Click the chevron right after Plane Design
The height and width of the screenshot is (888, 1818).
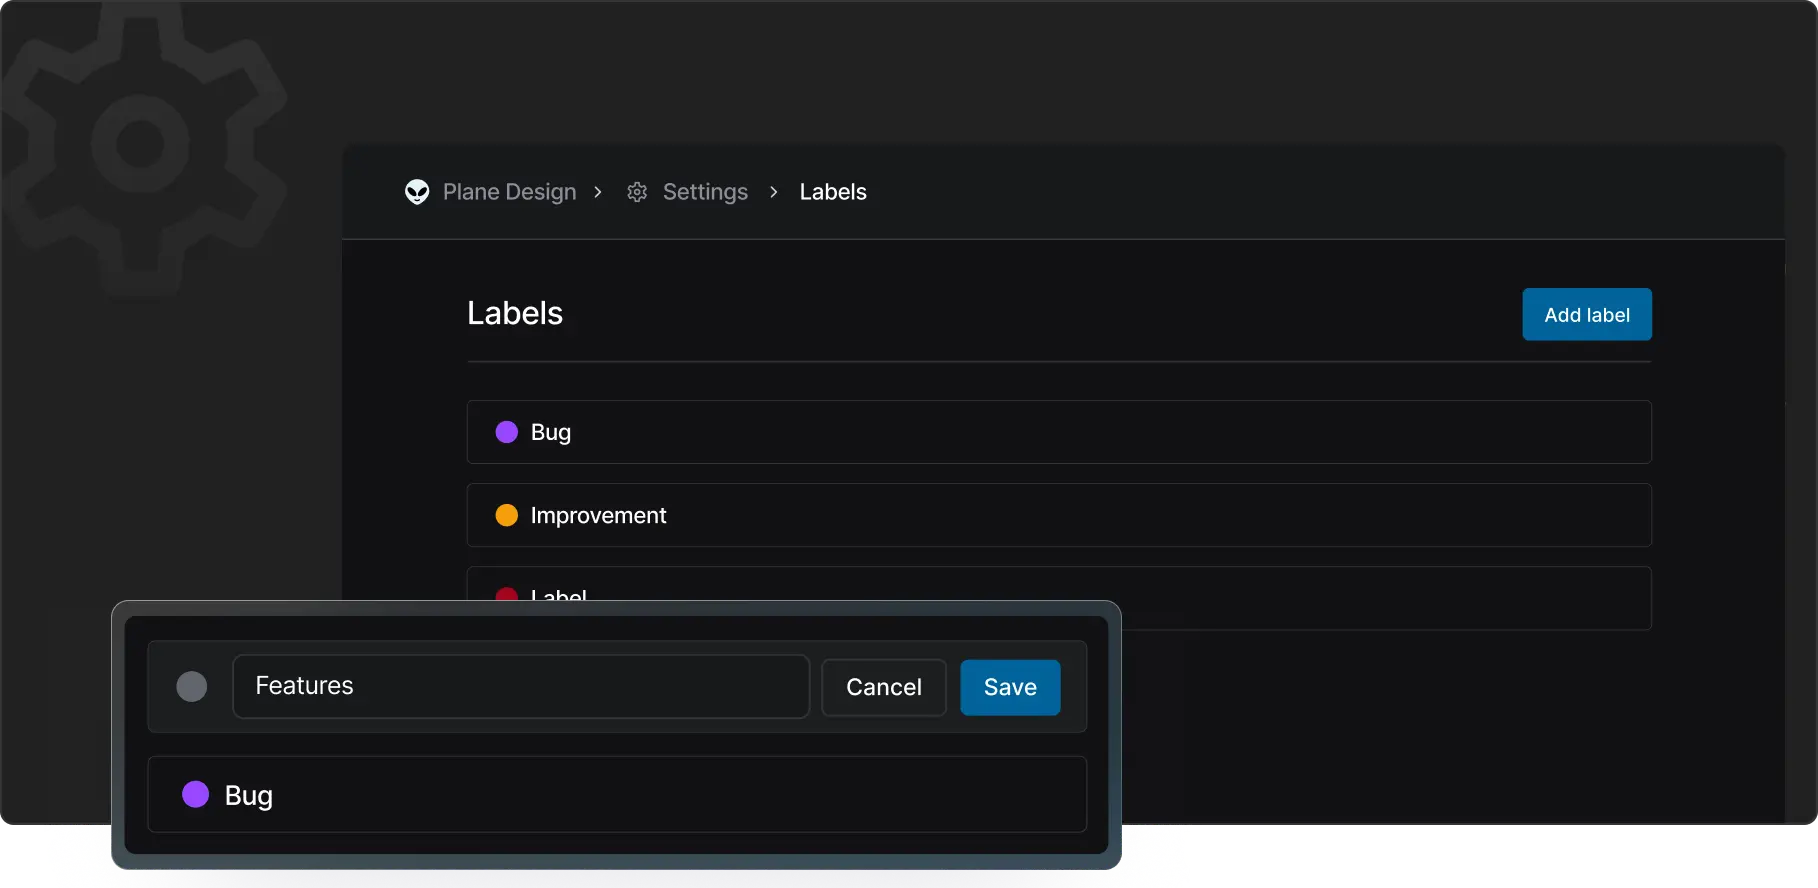tap(598, 192)
